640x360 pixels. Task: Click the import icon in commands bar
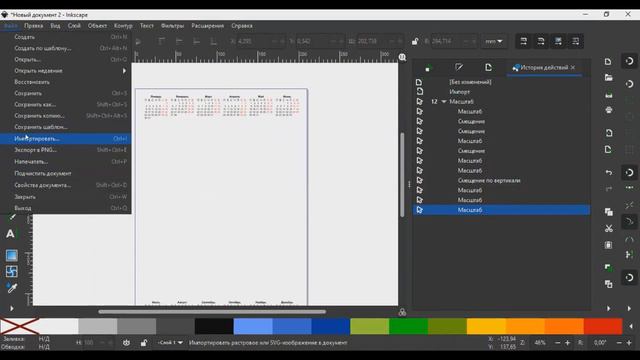coord(608,133)
